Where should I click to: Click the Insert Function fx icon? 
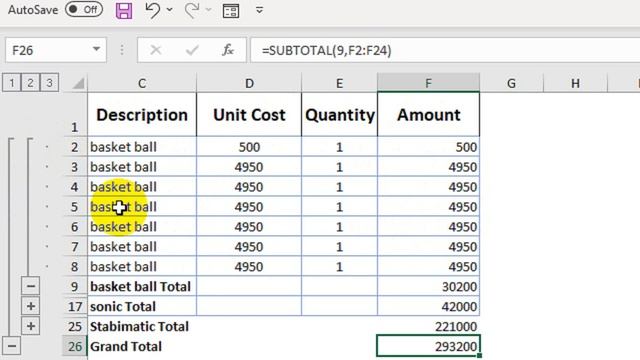click(228, 50)
